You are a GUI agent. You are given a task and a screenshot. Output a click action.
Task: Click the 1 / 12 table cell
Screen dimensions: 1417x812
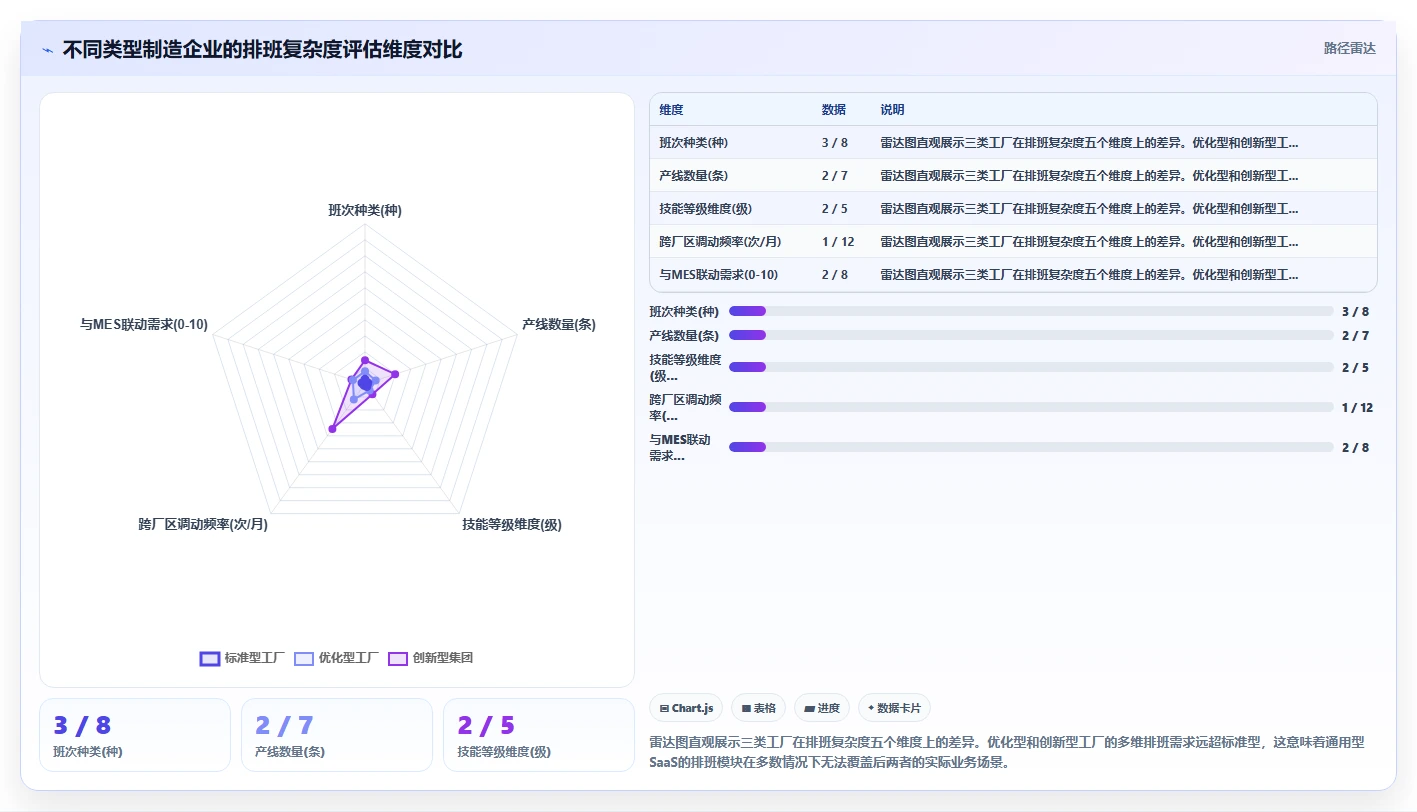click(x=838, y=241)
